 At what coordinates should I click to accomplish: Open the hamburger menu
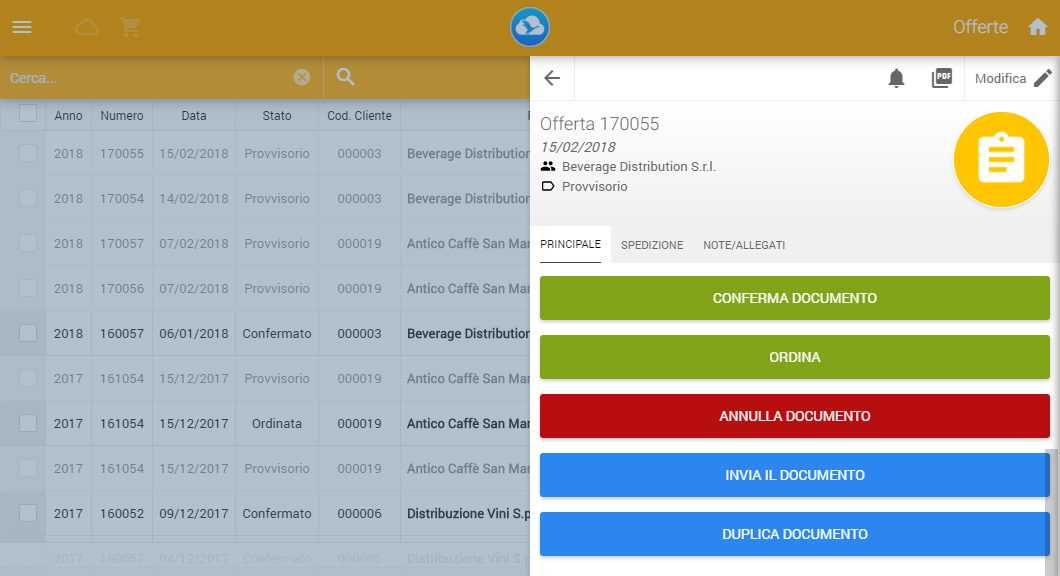(22, 27)
